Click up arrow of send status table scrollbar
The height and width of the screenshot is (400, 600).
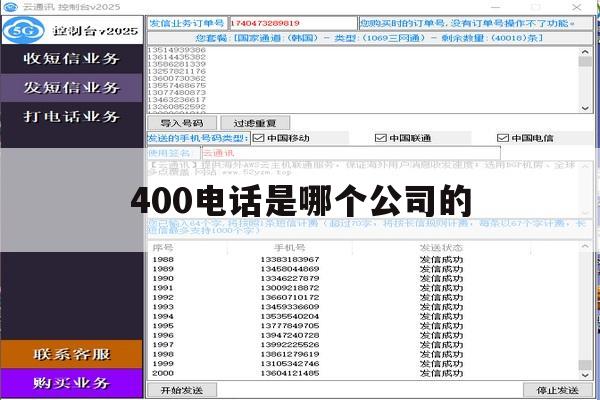585,247
